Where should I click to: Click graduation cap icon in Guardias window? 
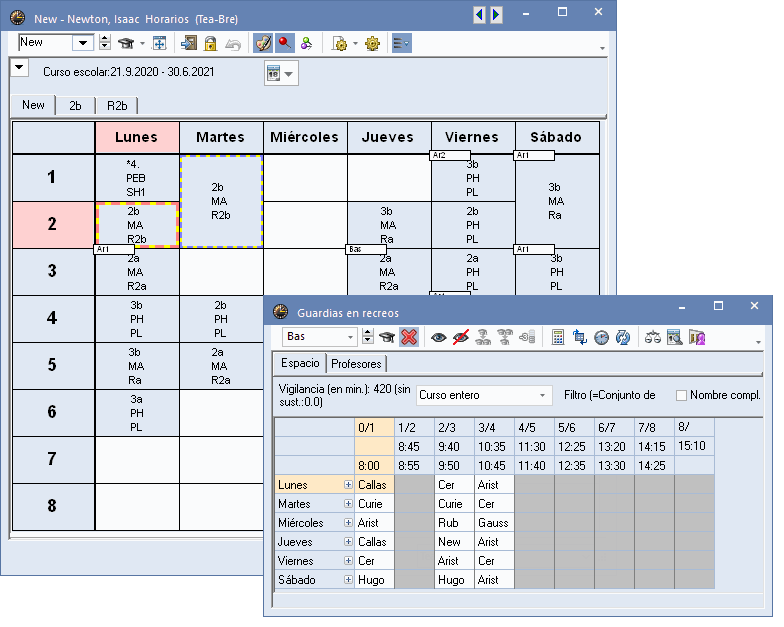pyautogui.click(x=387, y=338)
